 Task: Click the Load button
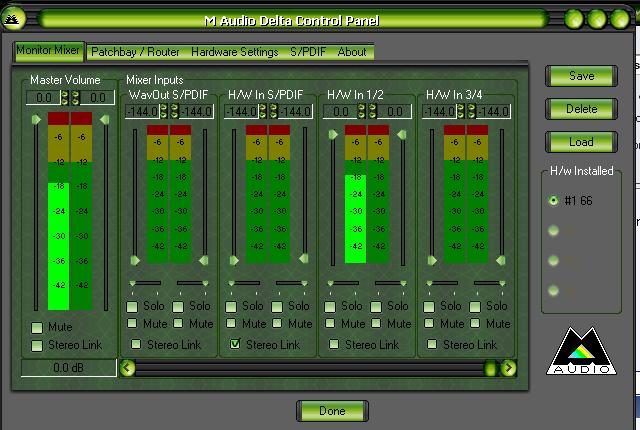581,142
